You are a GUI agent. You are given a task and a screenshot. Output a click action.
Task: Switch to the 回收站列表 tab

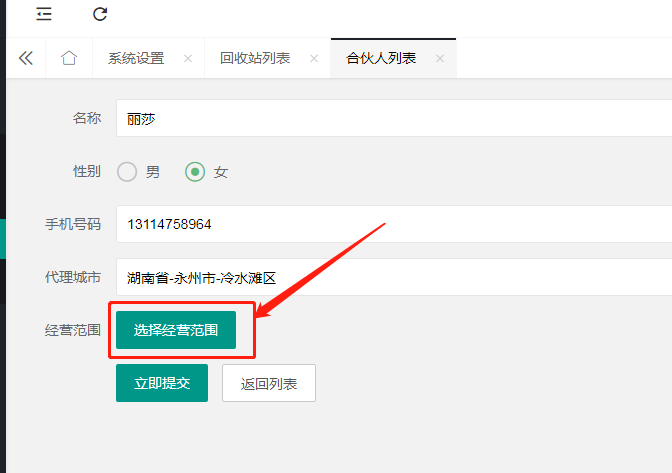click(x=255, y=58)
